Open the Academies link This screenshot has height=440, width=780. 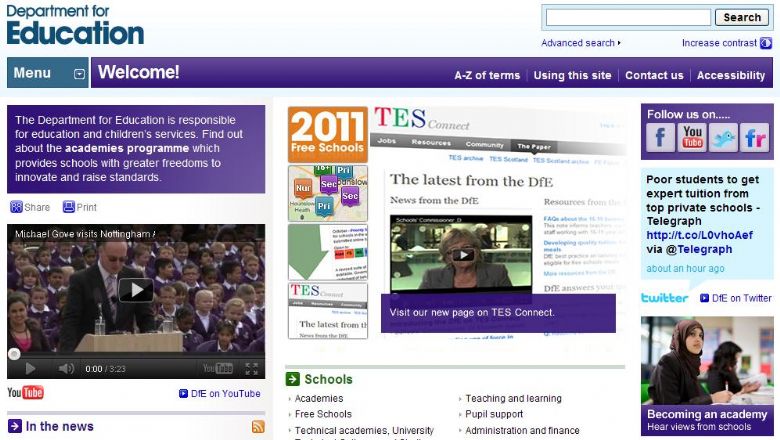(319, 399)
